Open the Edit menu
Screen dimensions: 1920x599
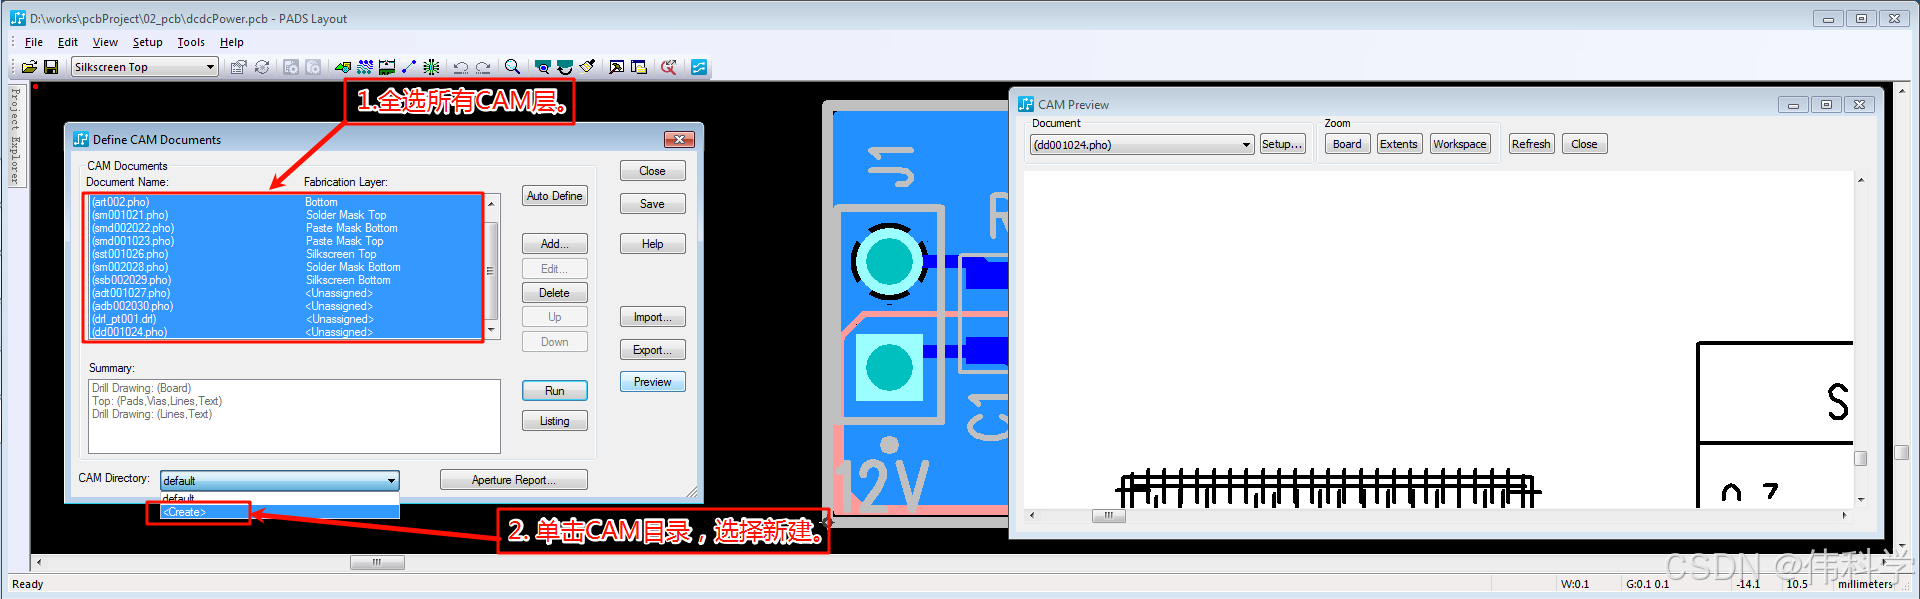[68, 42]
